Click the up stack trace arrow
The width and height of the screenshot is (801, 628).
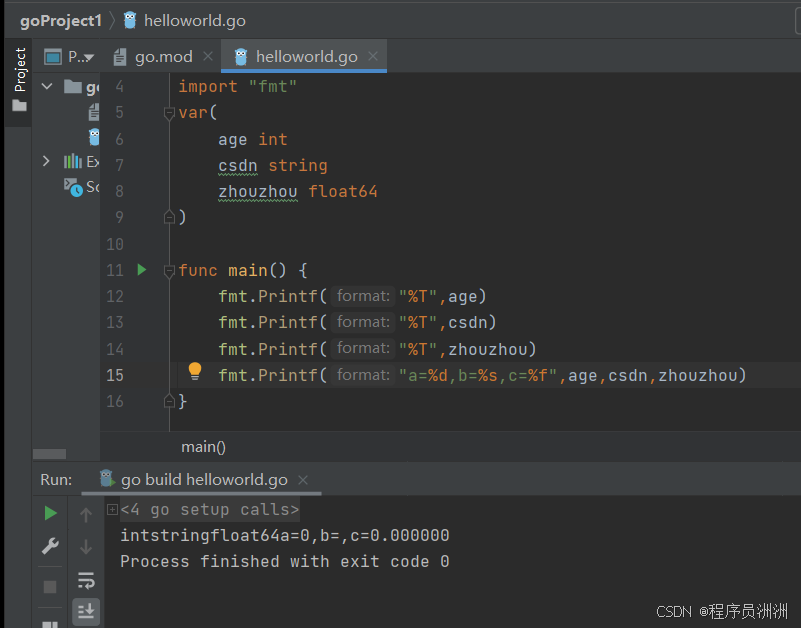[x=86, y=515]
